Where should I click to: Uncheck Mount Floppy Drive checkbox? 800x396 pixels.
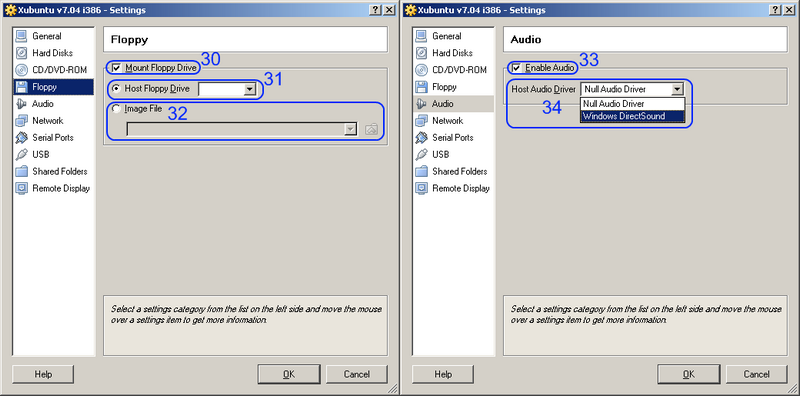pos(117,67)
